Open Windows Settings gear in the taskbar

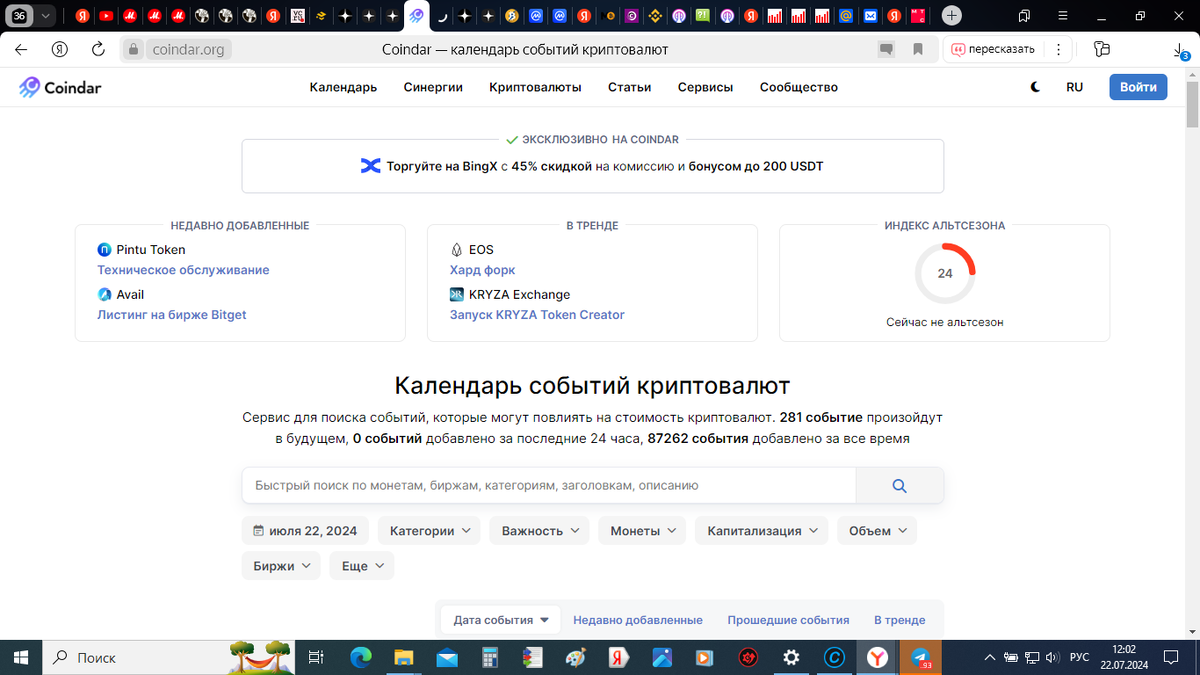point(791,657)
